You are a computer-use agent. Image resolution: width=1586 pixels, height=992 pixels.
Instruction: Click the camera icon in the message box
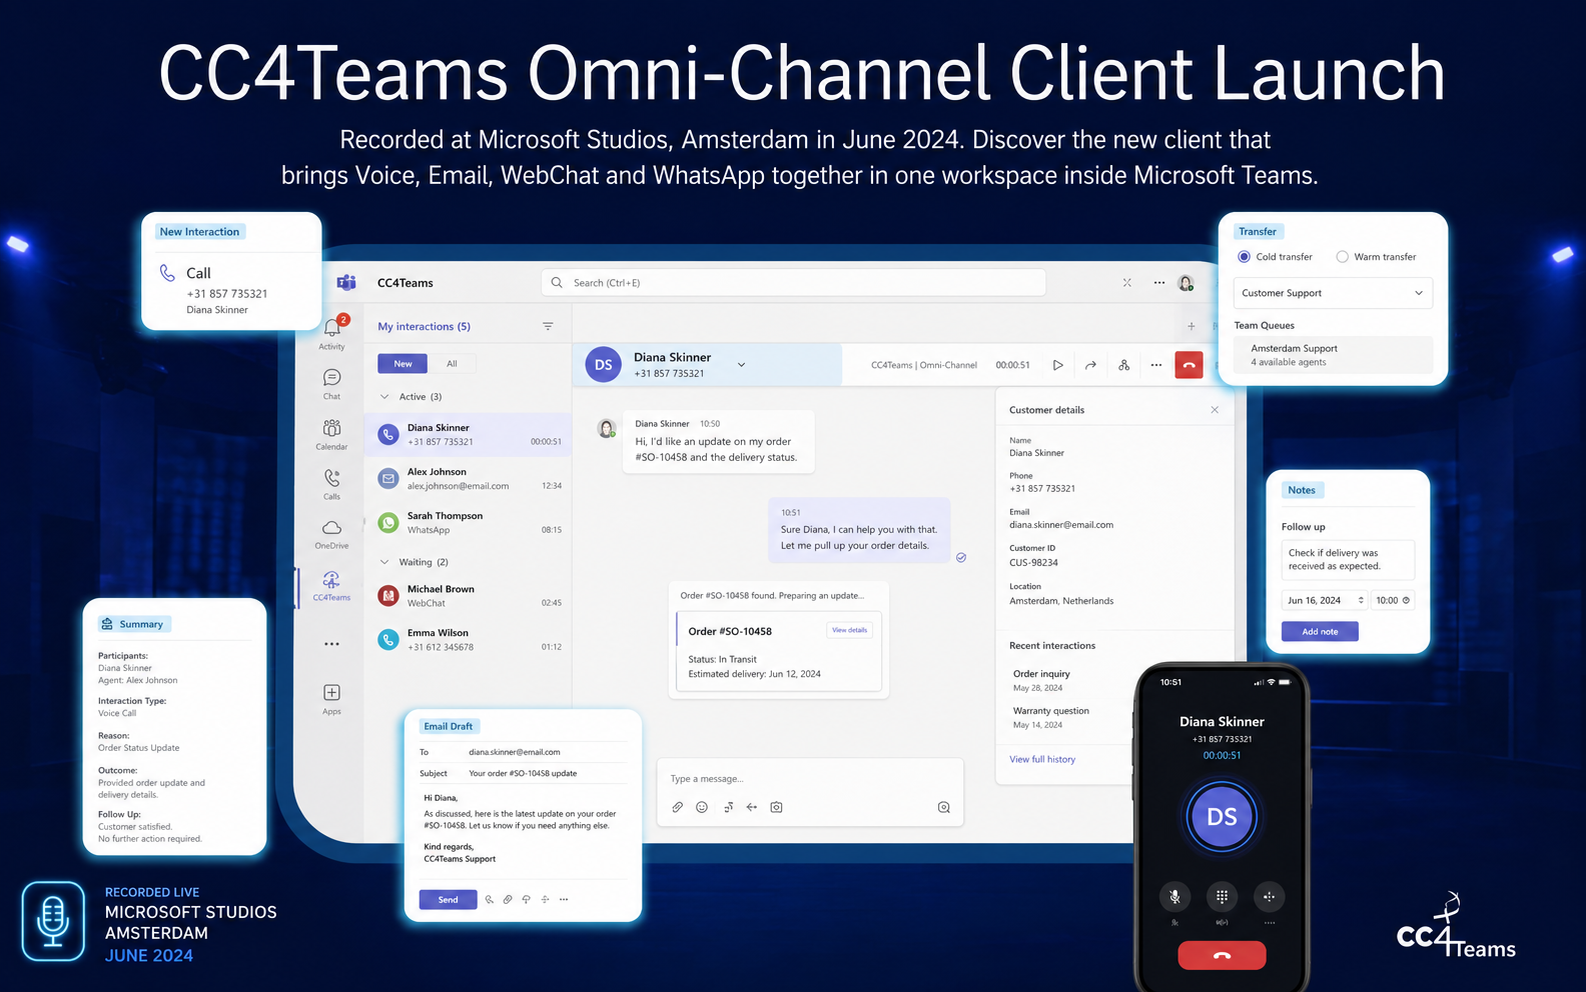tap(776, 807)
